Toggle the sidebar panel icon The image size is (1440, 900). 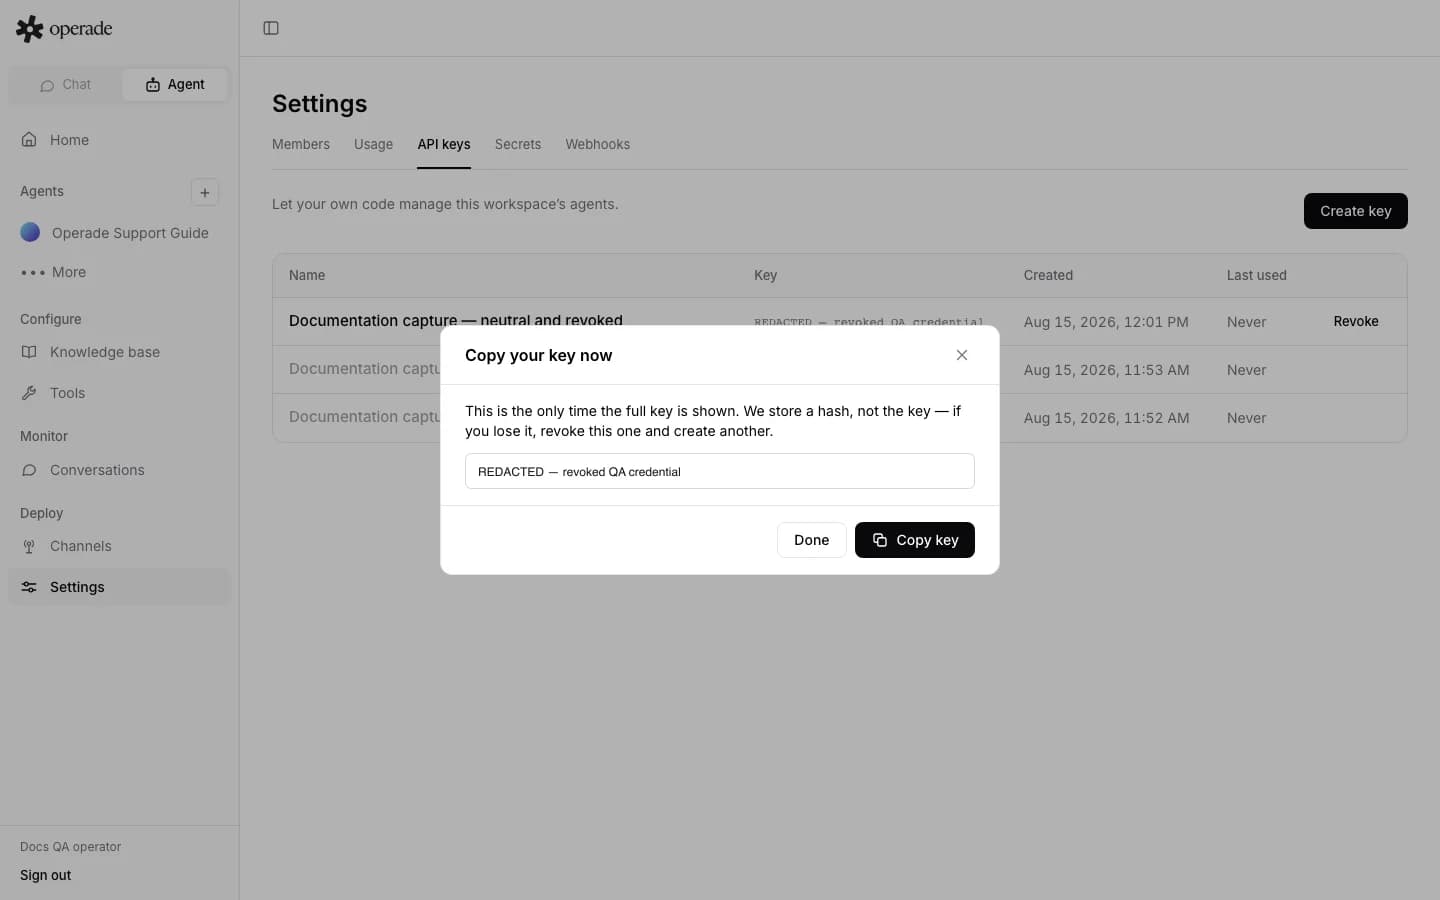[x=271, y=28]
